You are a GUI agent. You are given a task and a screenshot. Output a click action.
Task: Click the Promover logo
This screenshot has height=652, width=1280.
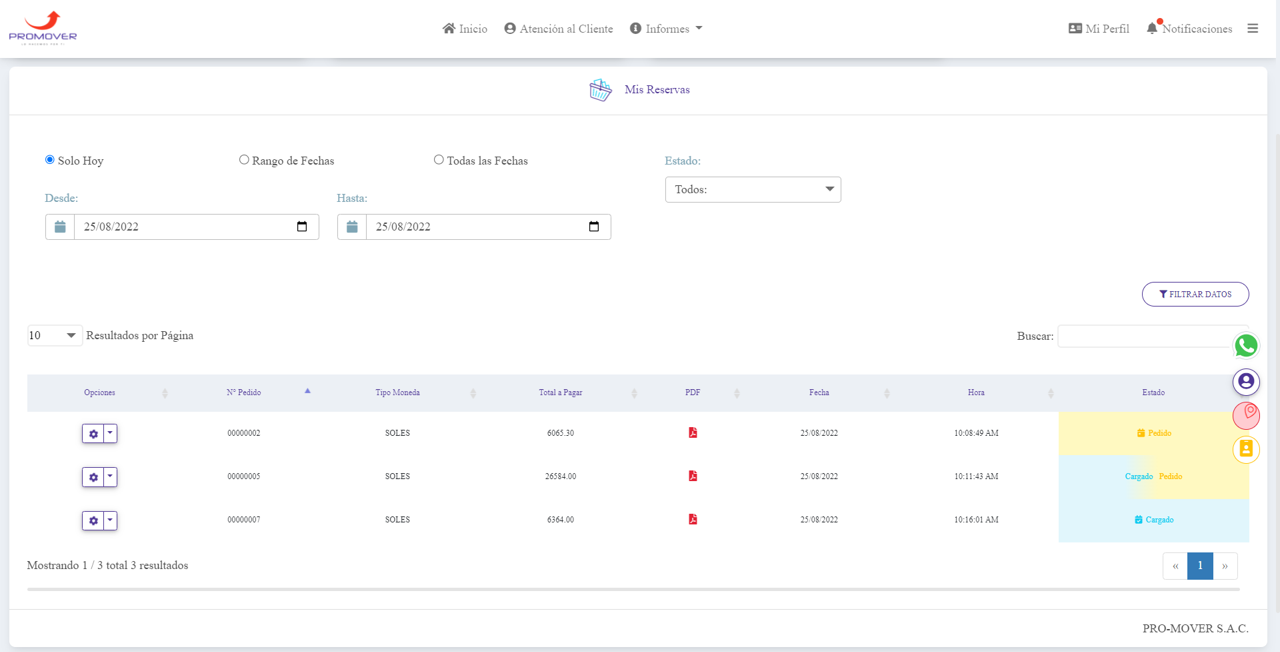click(43, 27)
